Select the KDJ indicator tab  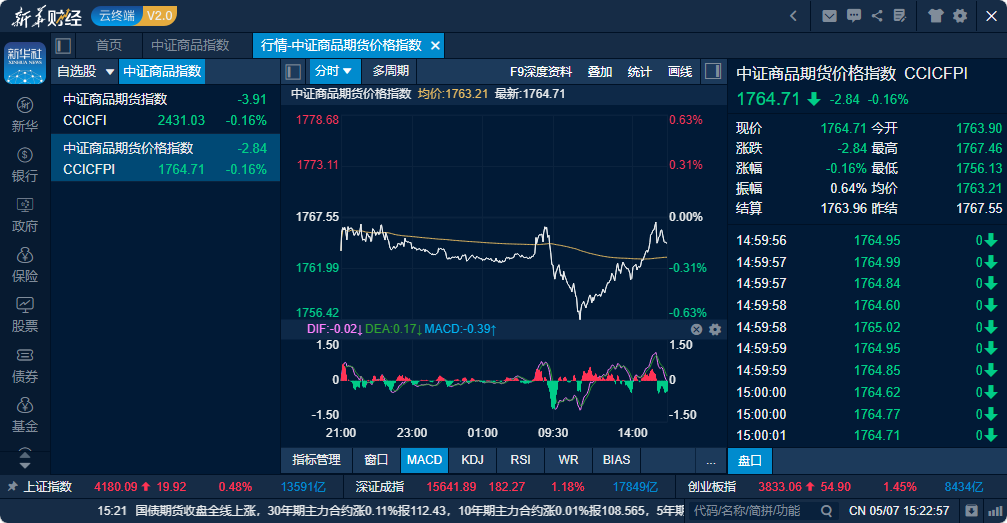click(x=473, y=460)
